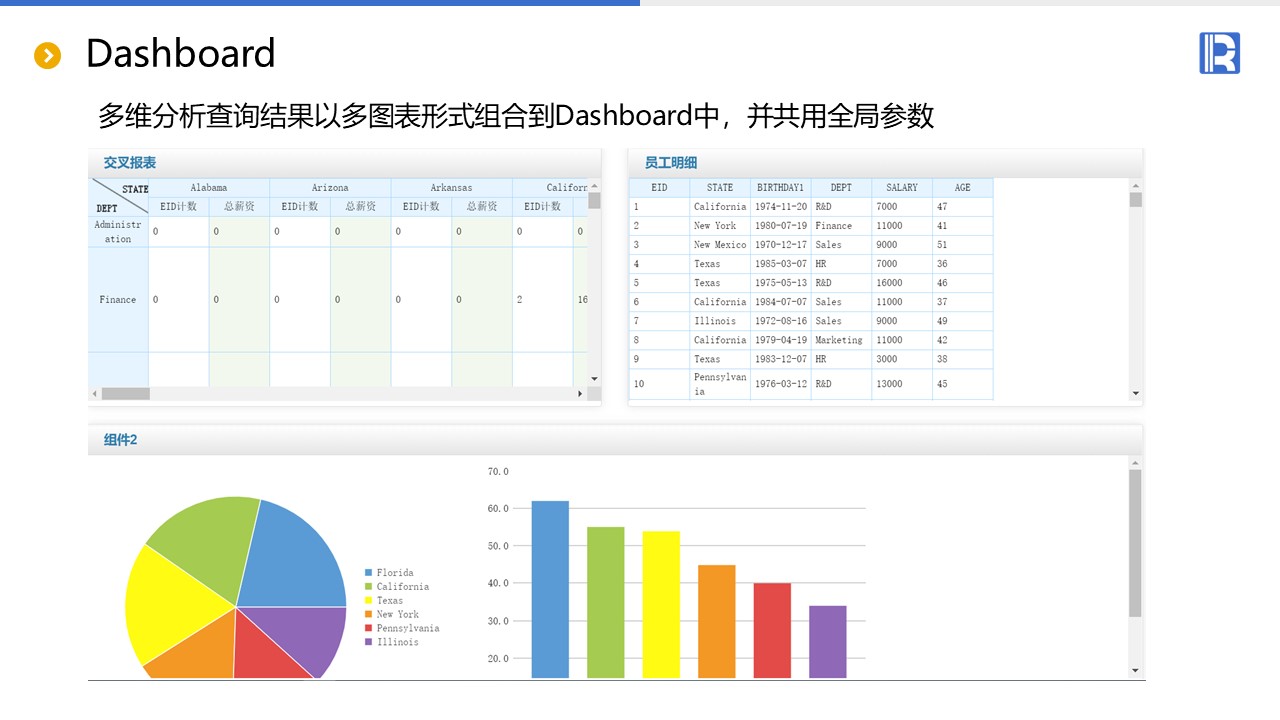The image size is (1280, 720).
Task: Click the Pennsylvania state cell in employee table
Action: pyautogui.click(x=720, y=384)
